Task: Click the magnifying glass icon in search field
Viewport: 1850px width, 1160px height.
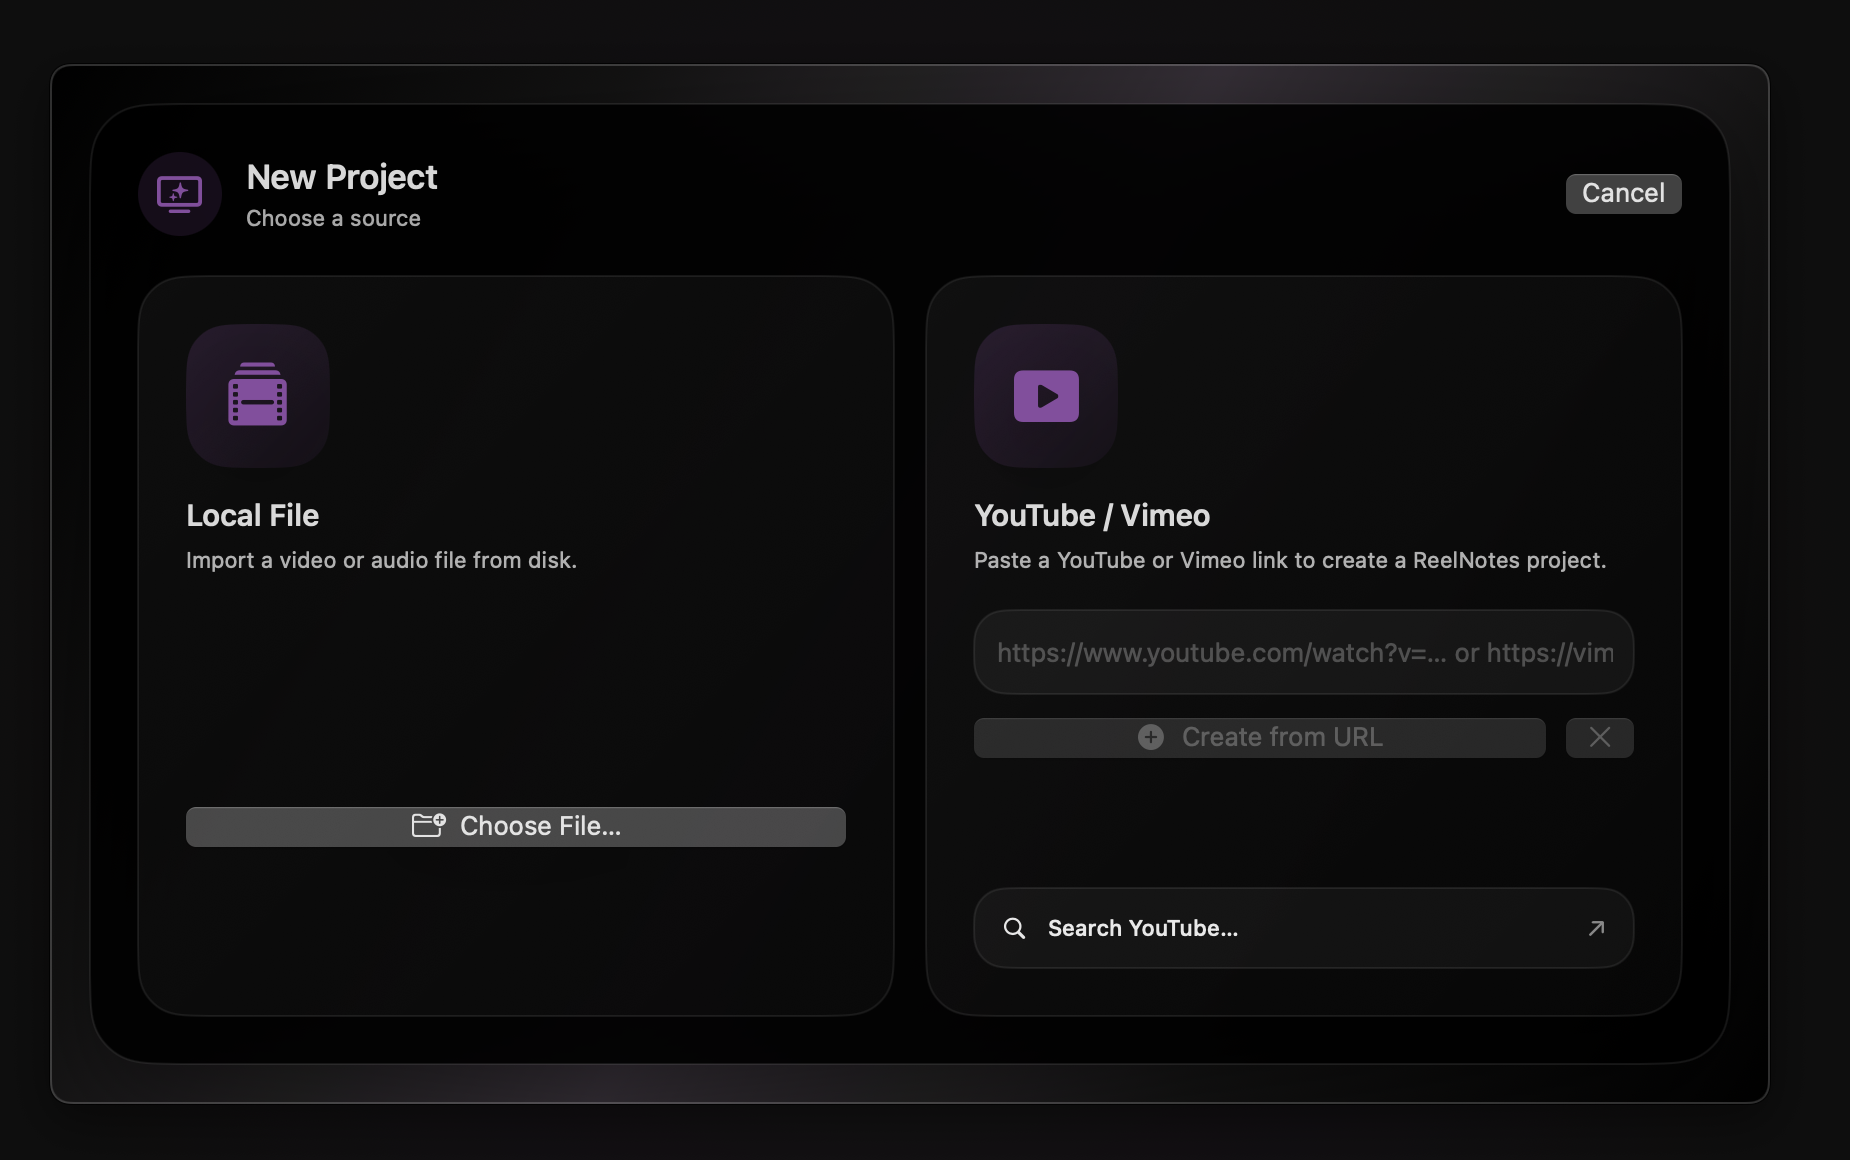Action: coord(1015,928)
